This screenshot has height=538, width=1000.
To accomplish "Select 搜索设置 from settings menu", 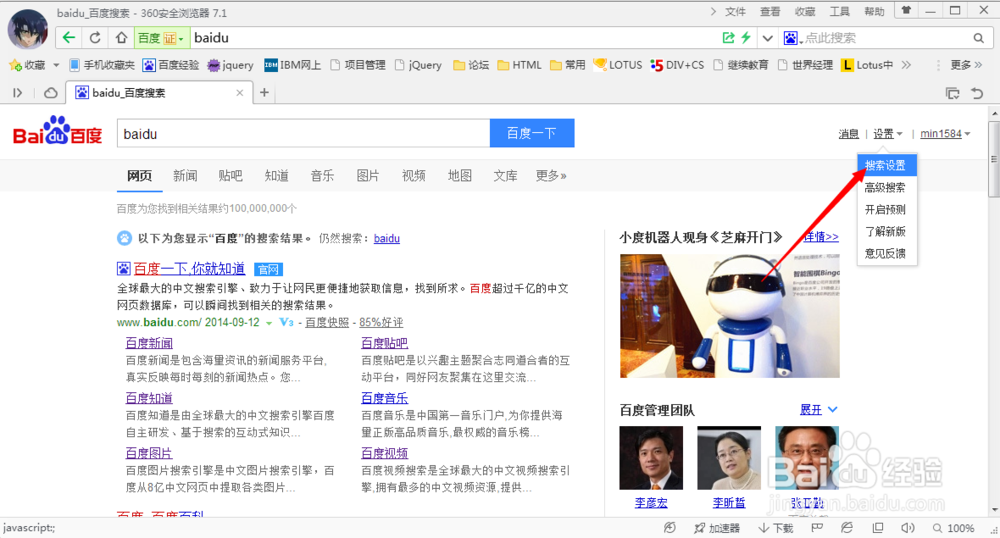I will click(886, 165).
